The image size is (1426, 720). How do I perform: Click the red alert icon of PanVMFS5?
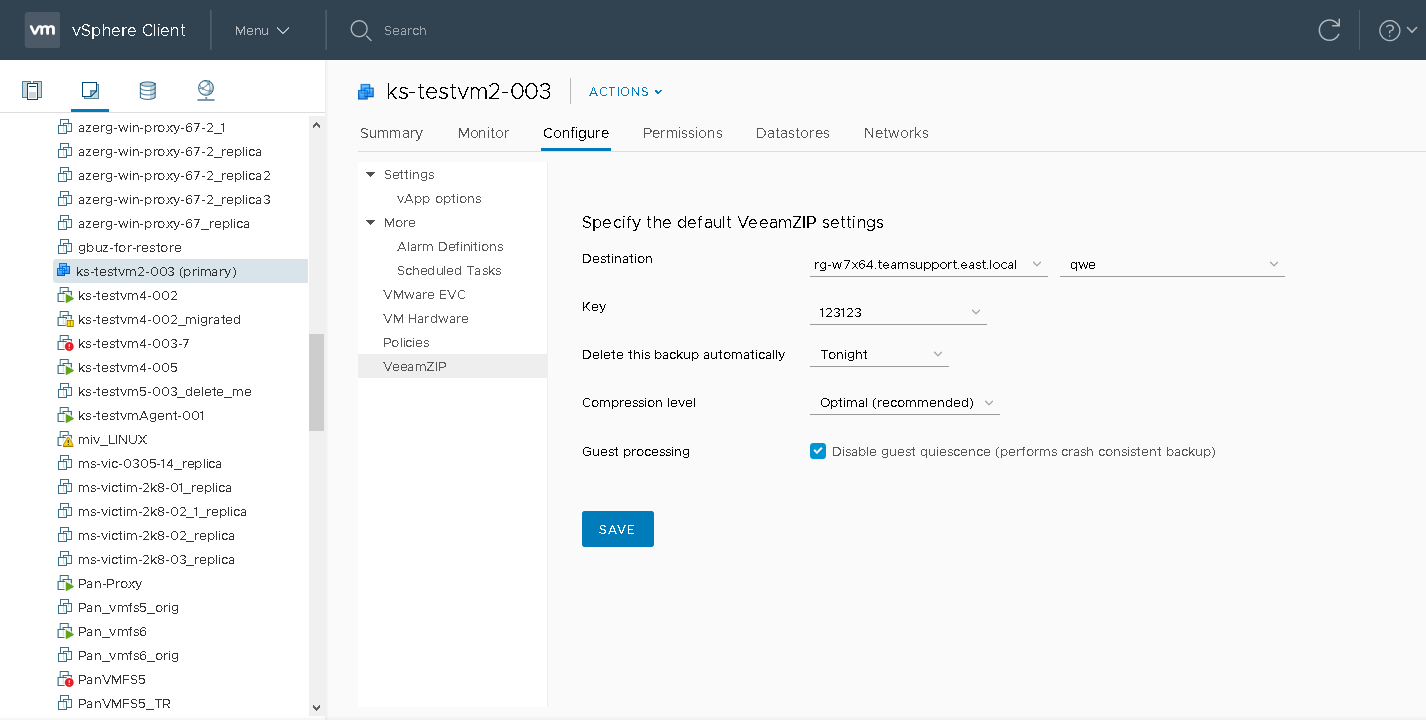tap(65, 679)
